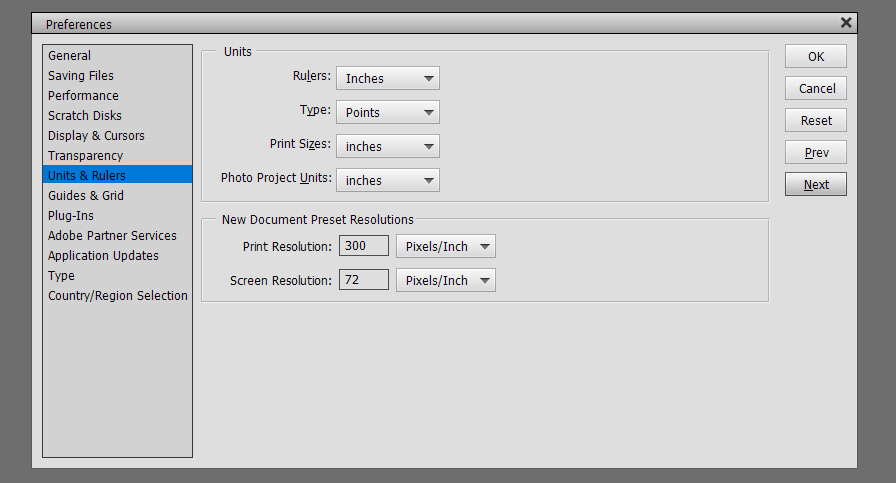
Task: Click the Print Resolution value field
Action: [363, 246]
